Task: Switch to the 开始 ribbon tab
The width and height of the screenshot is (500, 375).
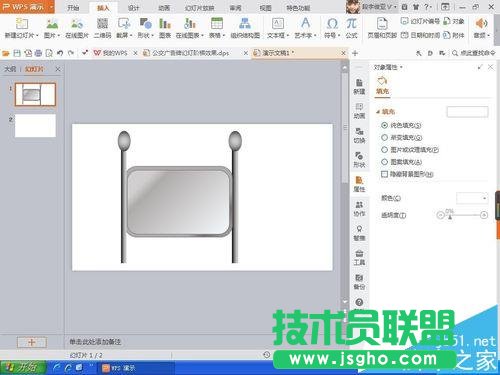Action: [73, 8]
